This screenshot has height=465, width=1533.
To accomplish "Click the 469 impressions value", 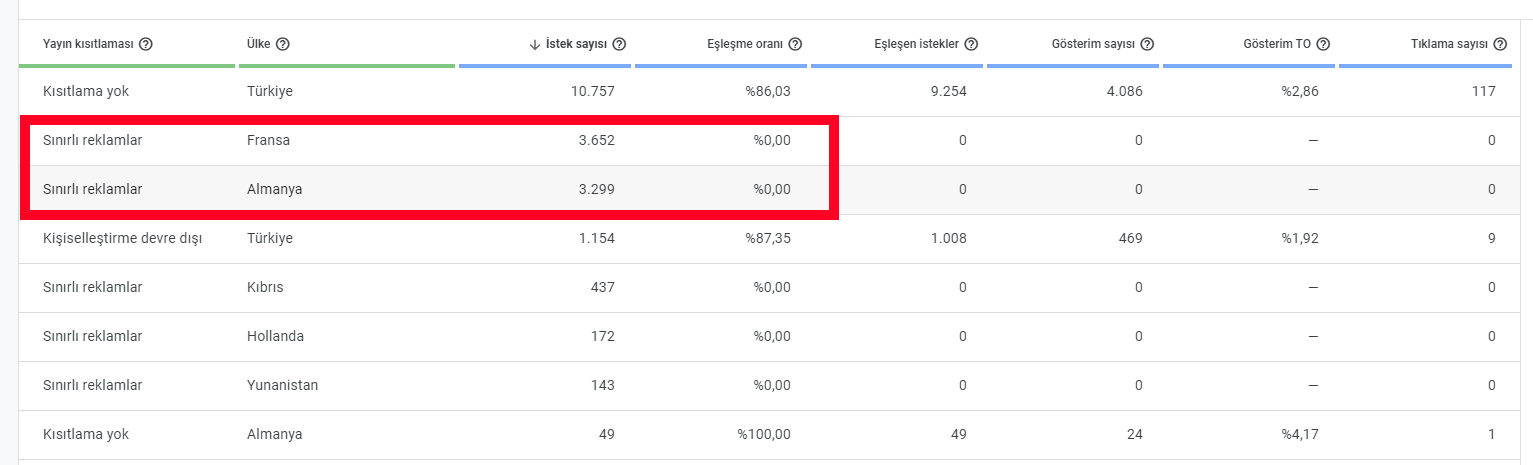I will pos(1131,238).
